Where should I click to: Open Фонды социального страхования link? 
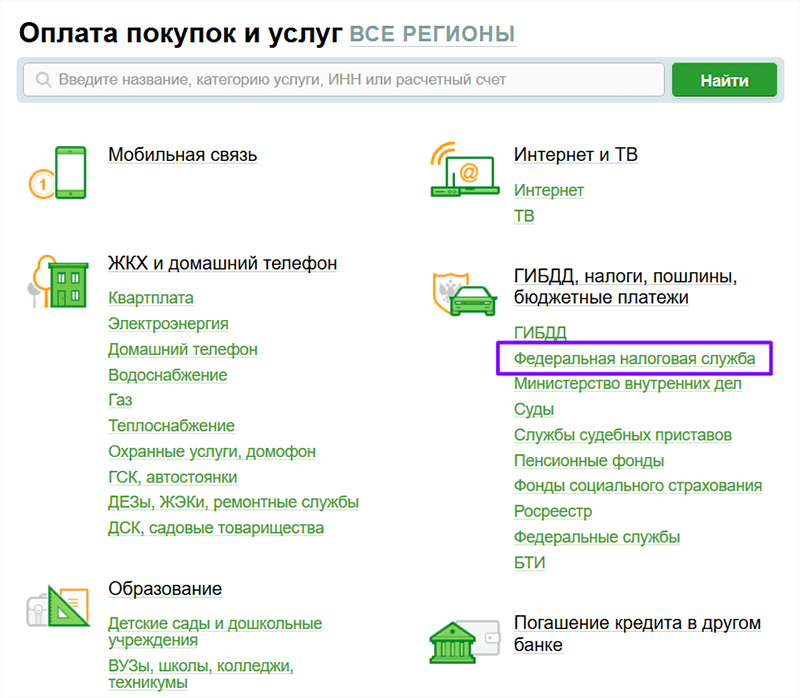tap(638, 486)
